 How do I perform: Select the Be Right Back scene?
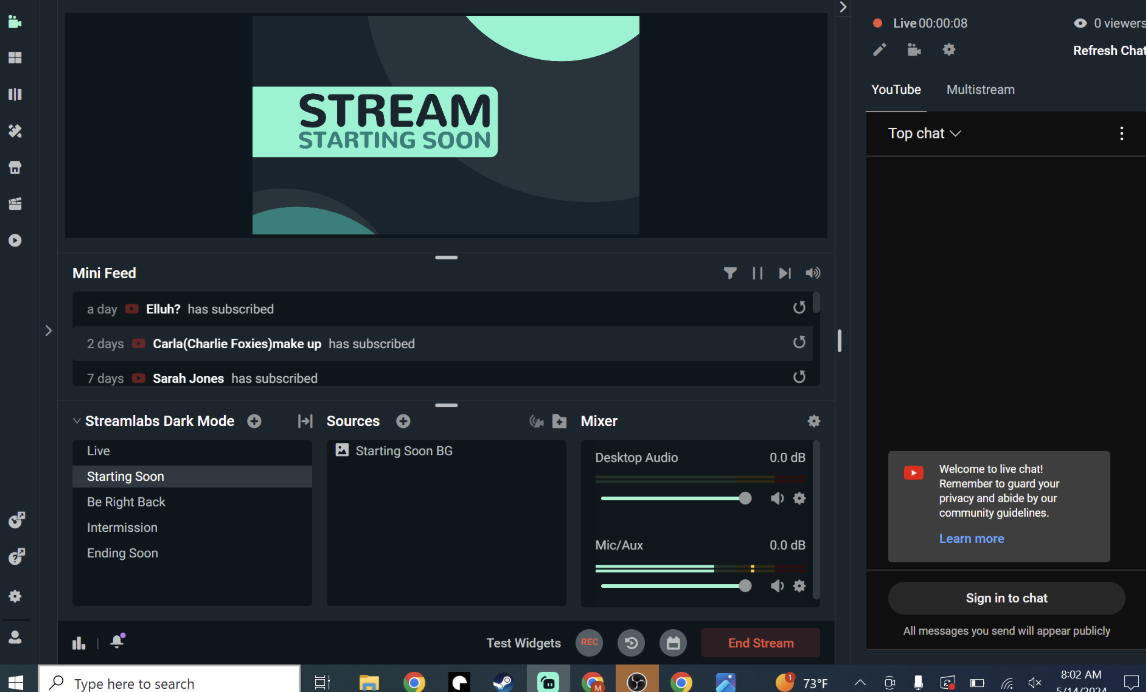[126, 502]
